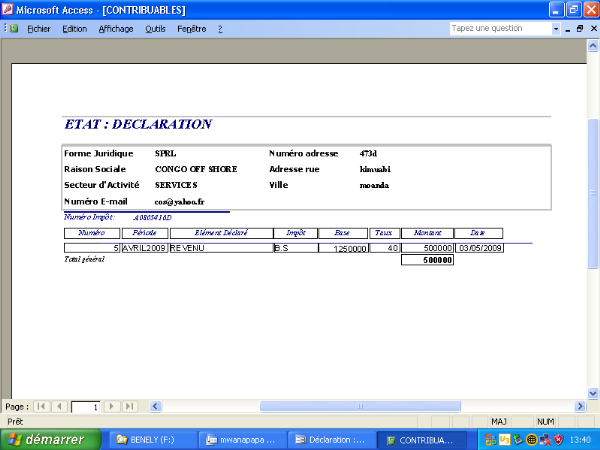Click the page number input box
The image size is (600, 450).
click(x=85, y=407)
